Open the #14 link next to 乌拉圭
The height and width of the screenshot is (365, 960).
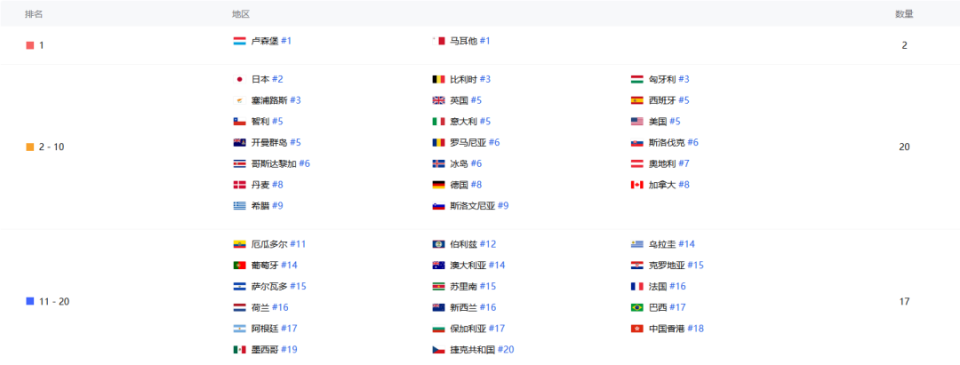tap(686, 244)
